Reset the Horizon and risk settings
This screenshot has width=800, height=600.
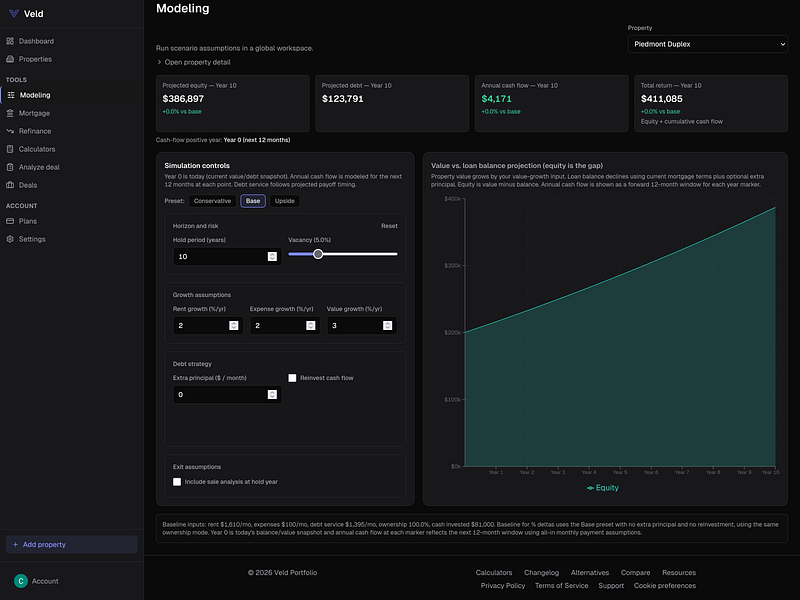point(389,226)
